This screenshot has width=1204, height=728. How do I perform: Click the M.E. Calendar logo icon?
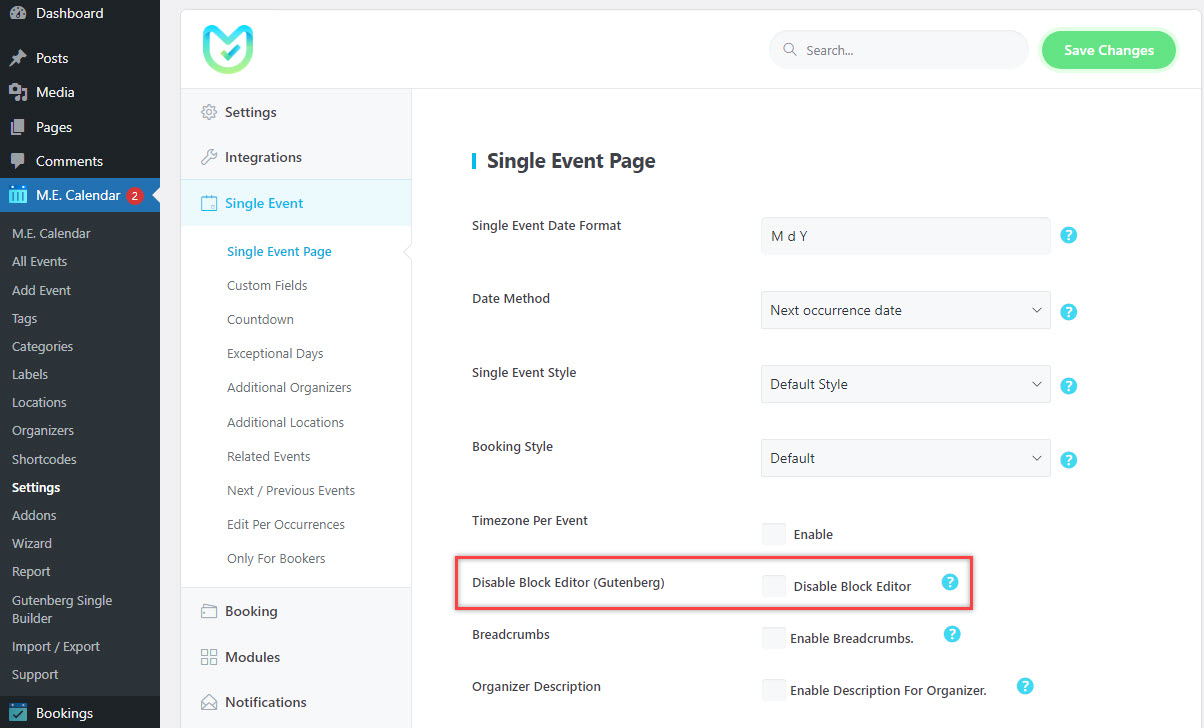(228, 49)
